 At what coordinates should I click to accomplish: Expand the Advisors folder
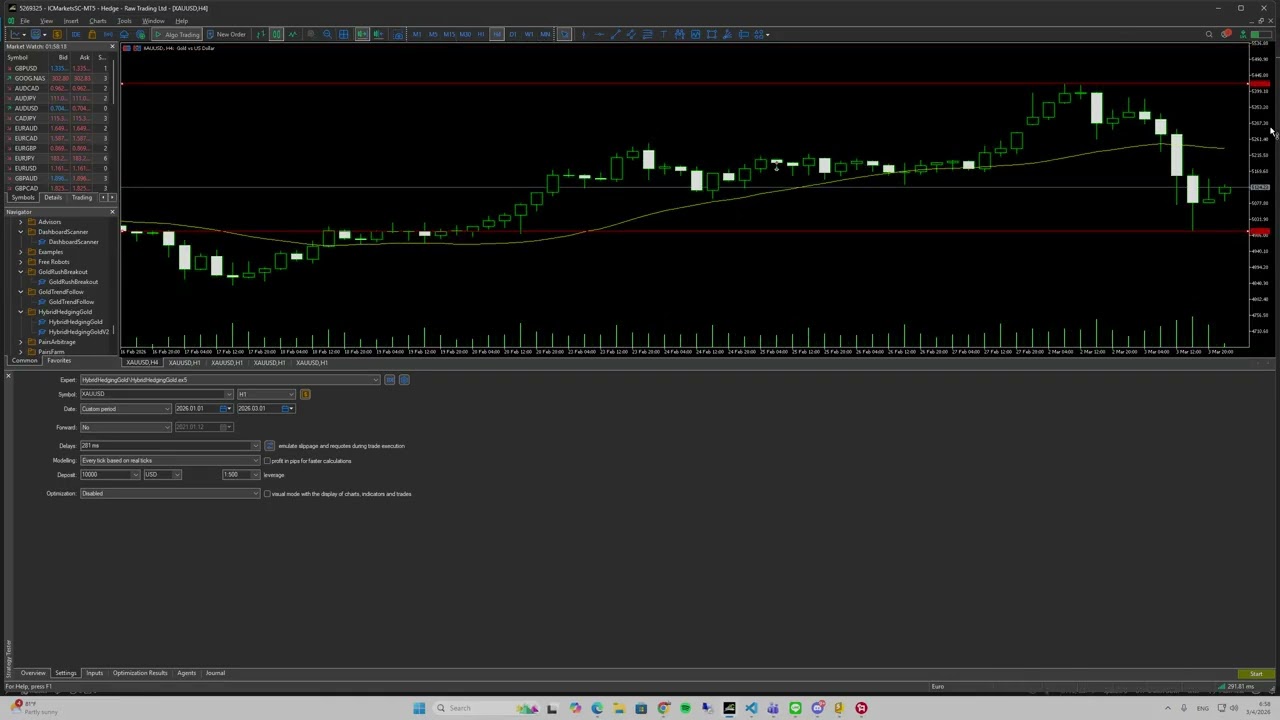pos(20,222)
